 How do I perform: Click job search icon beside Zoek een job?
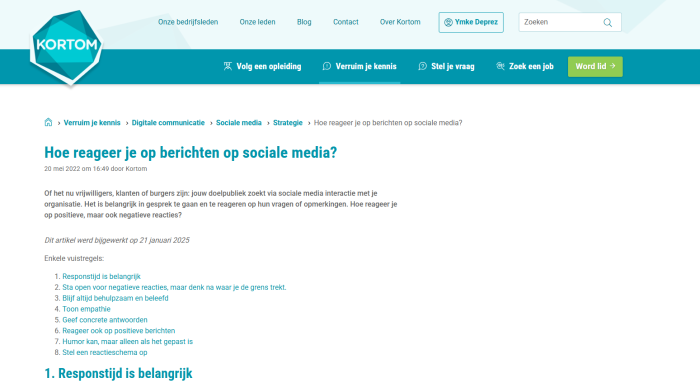coord(500,66)
